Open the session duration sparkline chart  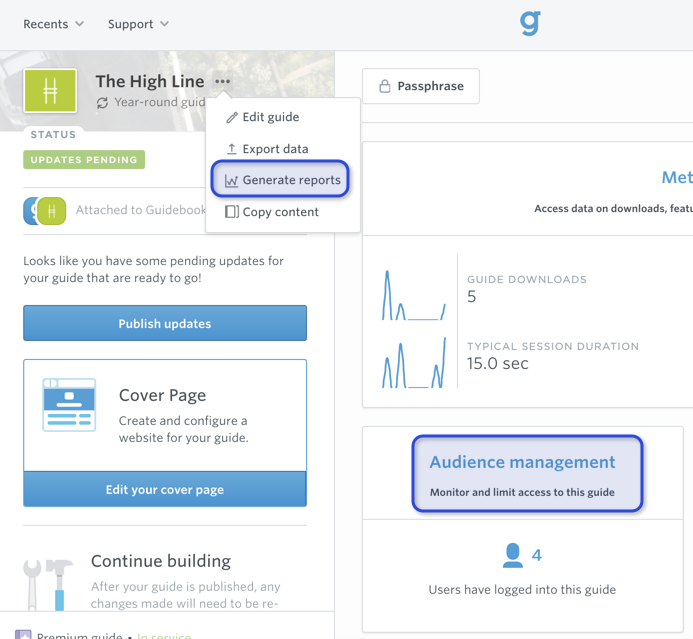[x=414, y=363]
